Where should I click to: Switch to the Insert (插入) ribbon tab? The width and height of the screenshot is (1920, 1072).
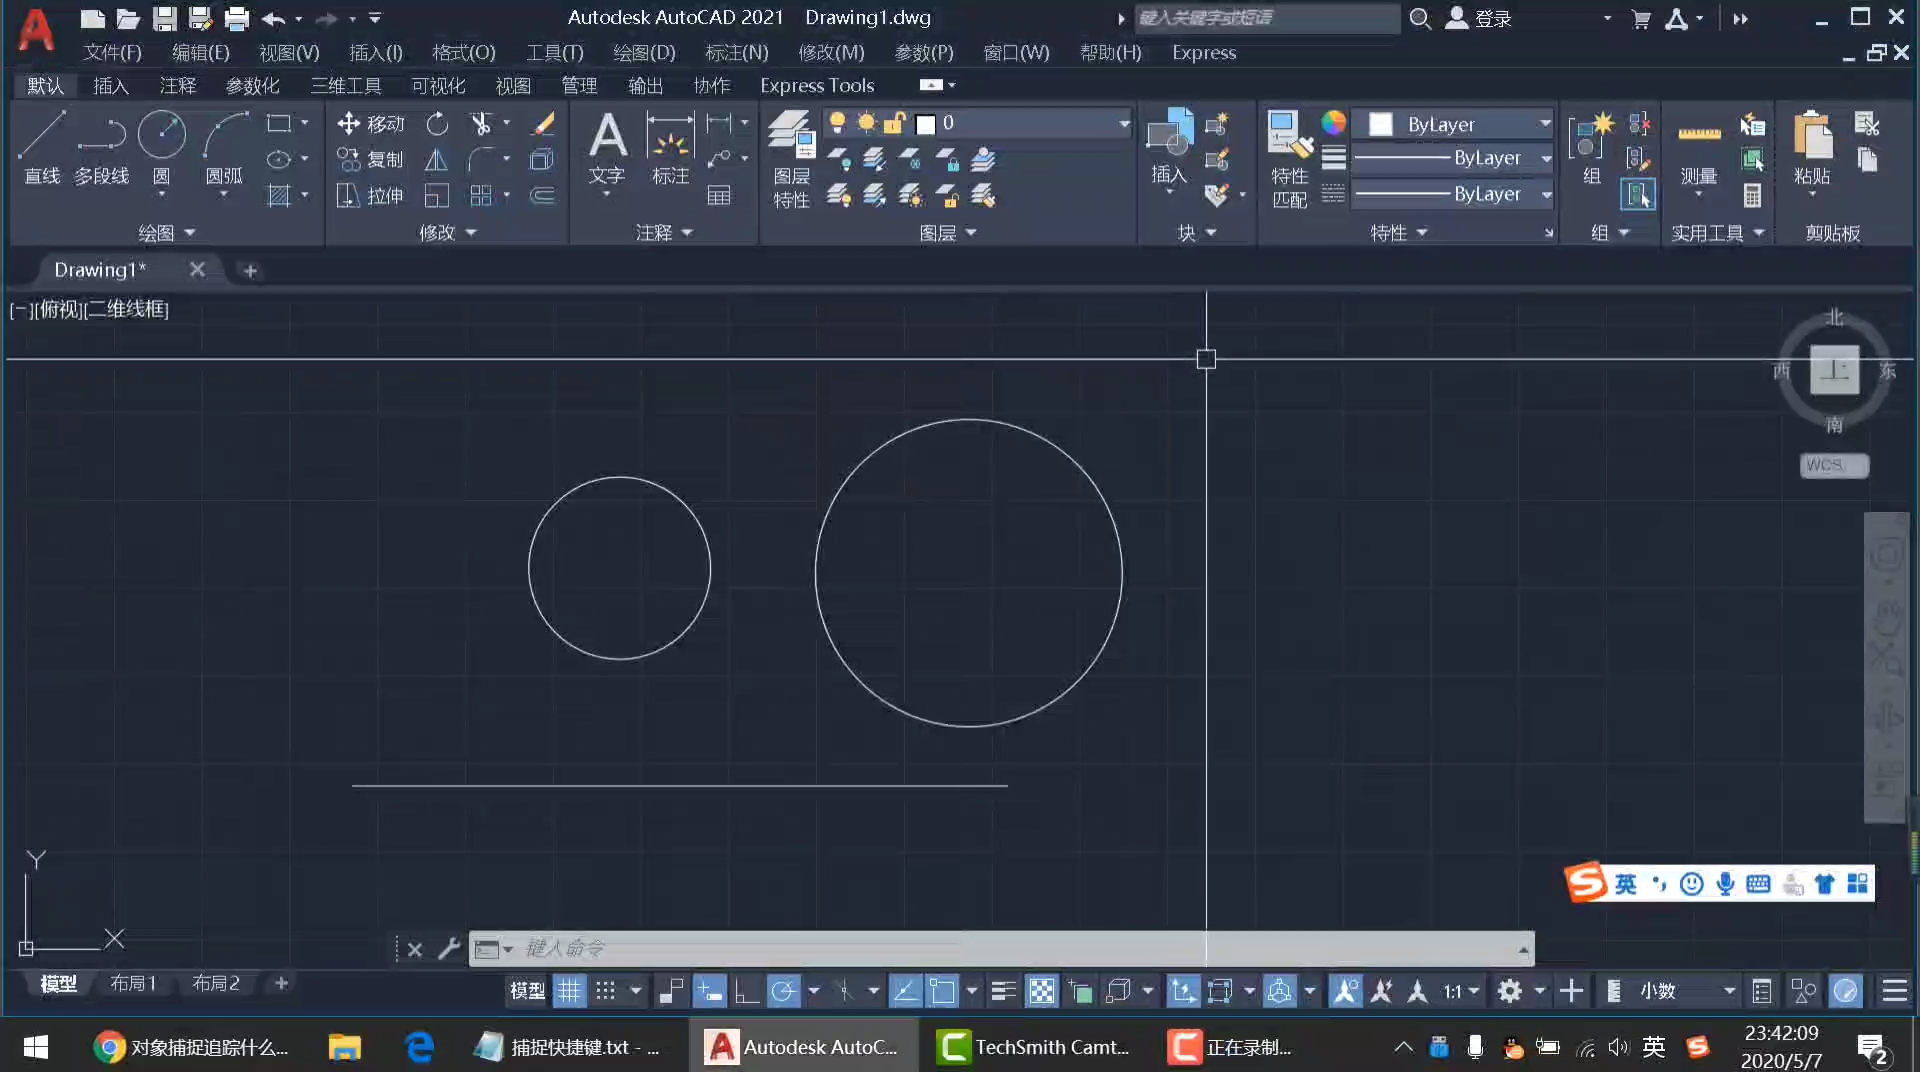click(x=111, y=86)
